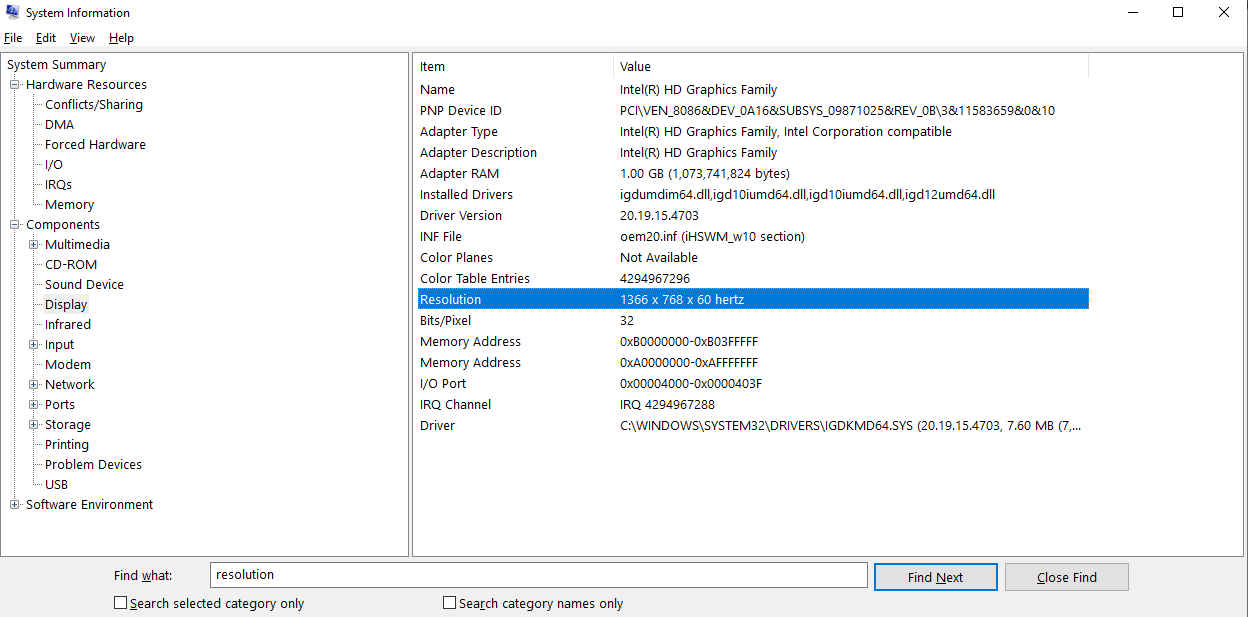Open the File menu
Image resolution: width=1248 pixels, height=617 pixels.
coord(13,38)
